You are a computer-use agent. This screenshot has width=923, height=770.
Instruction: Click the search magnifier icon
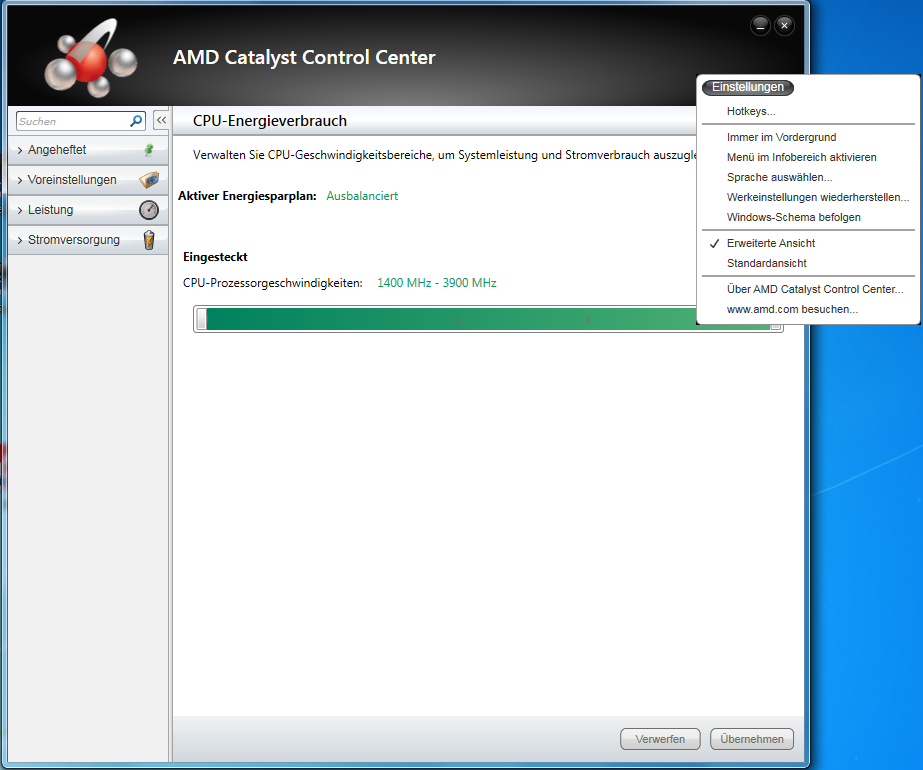(x=136, y=121)
